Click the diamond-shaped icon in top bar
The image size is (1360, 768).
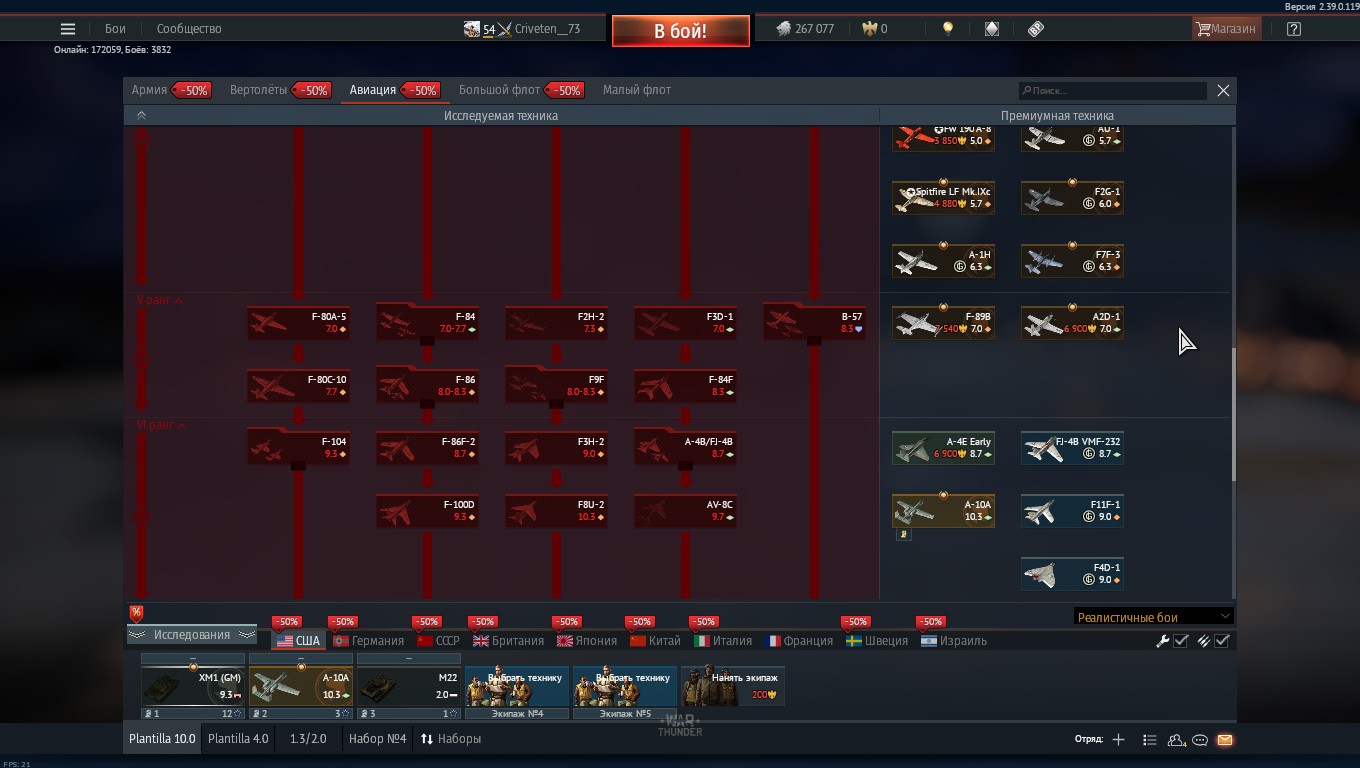click(x=992, y=29)
